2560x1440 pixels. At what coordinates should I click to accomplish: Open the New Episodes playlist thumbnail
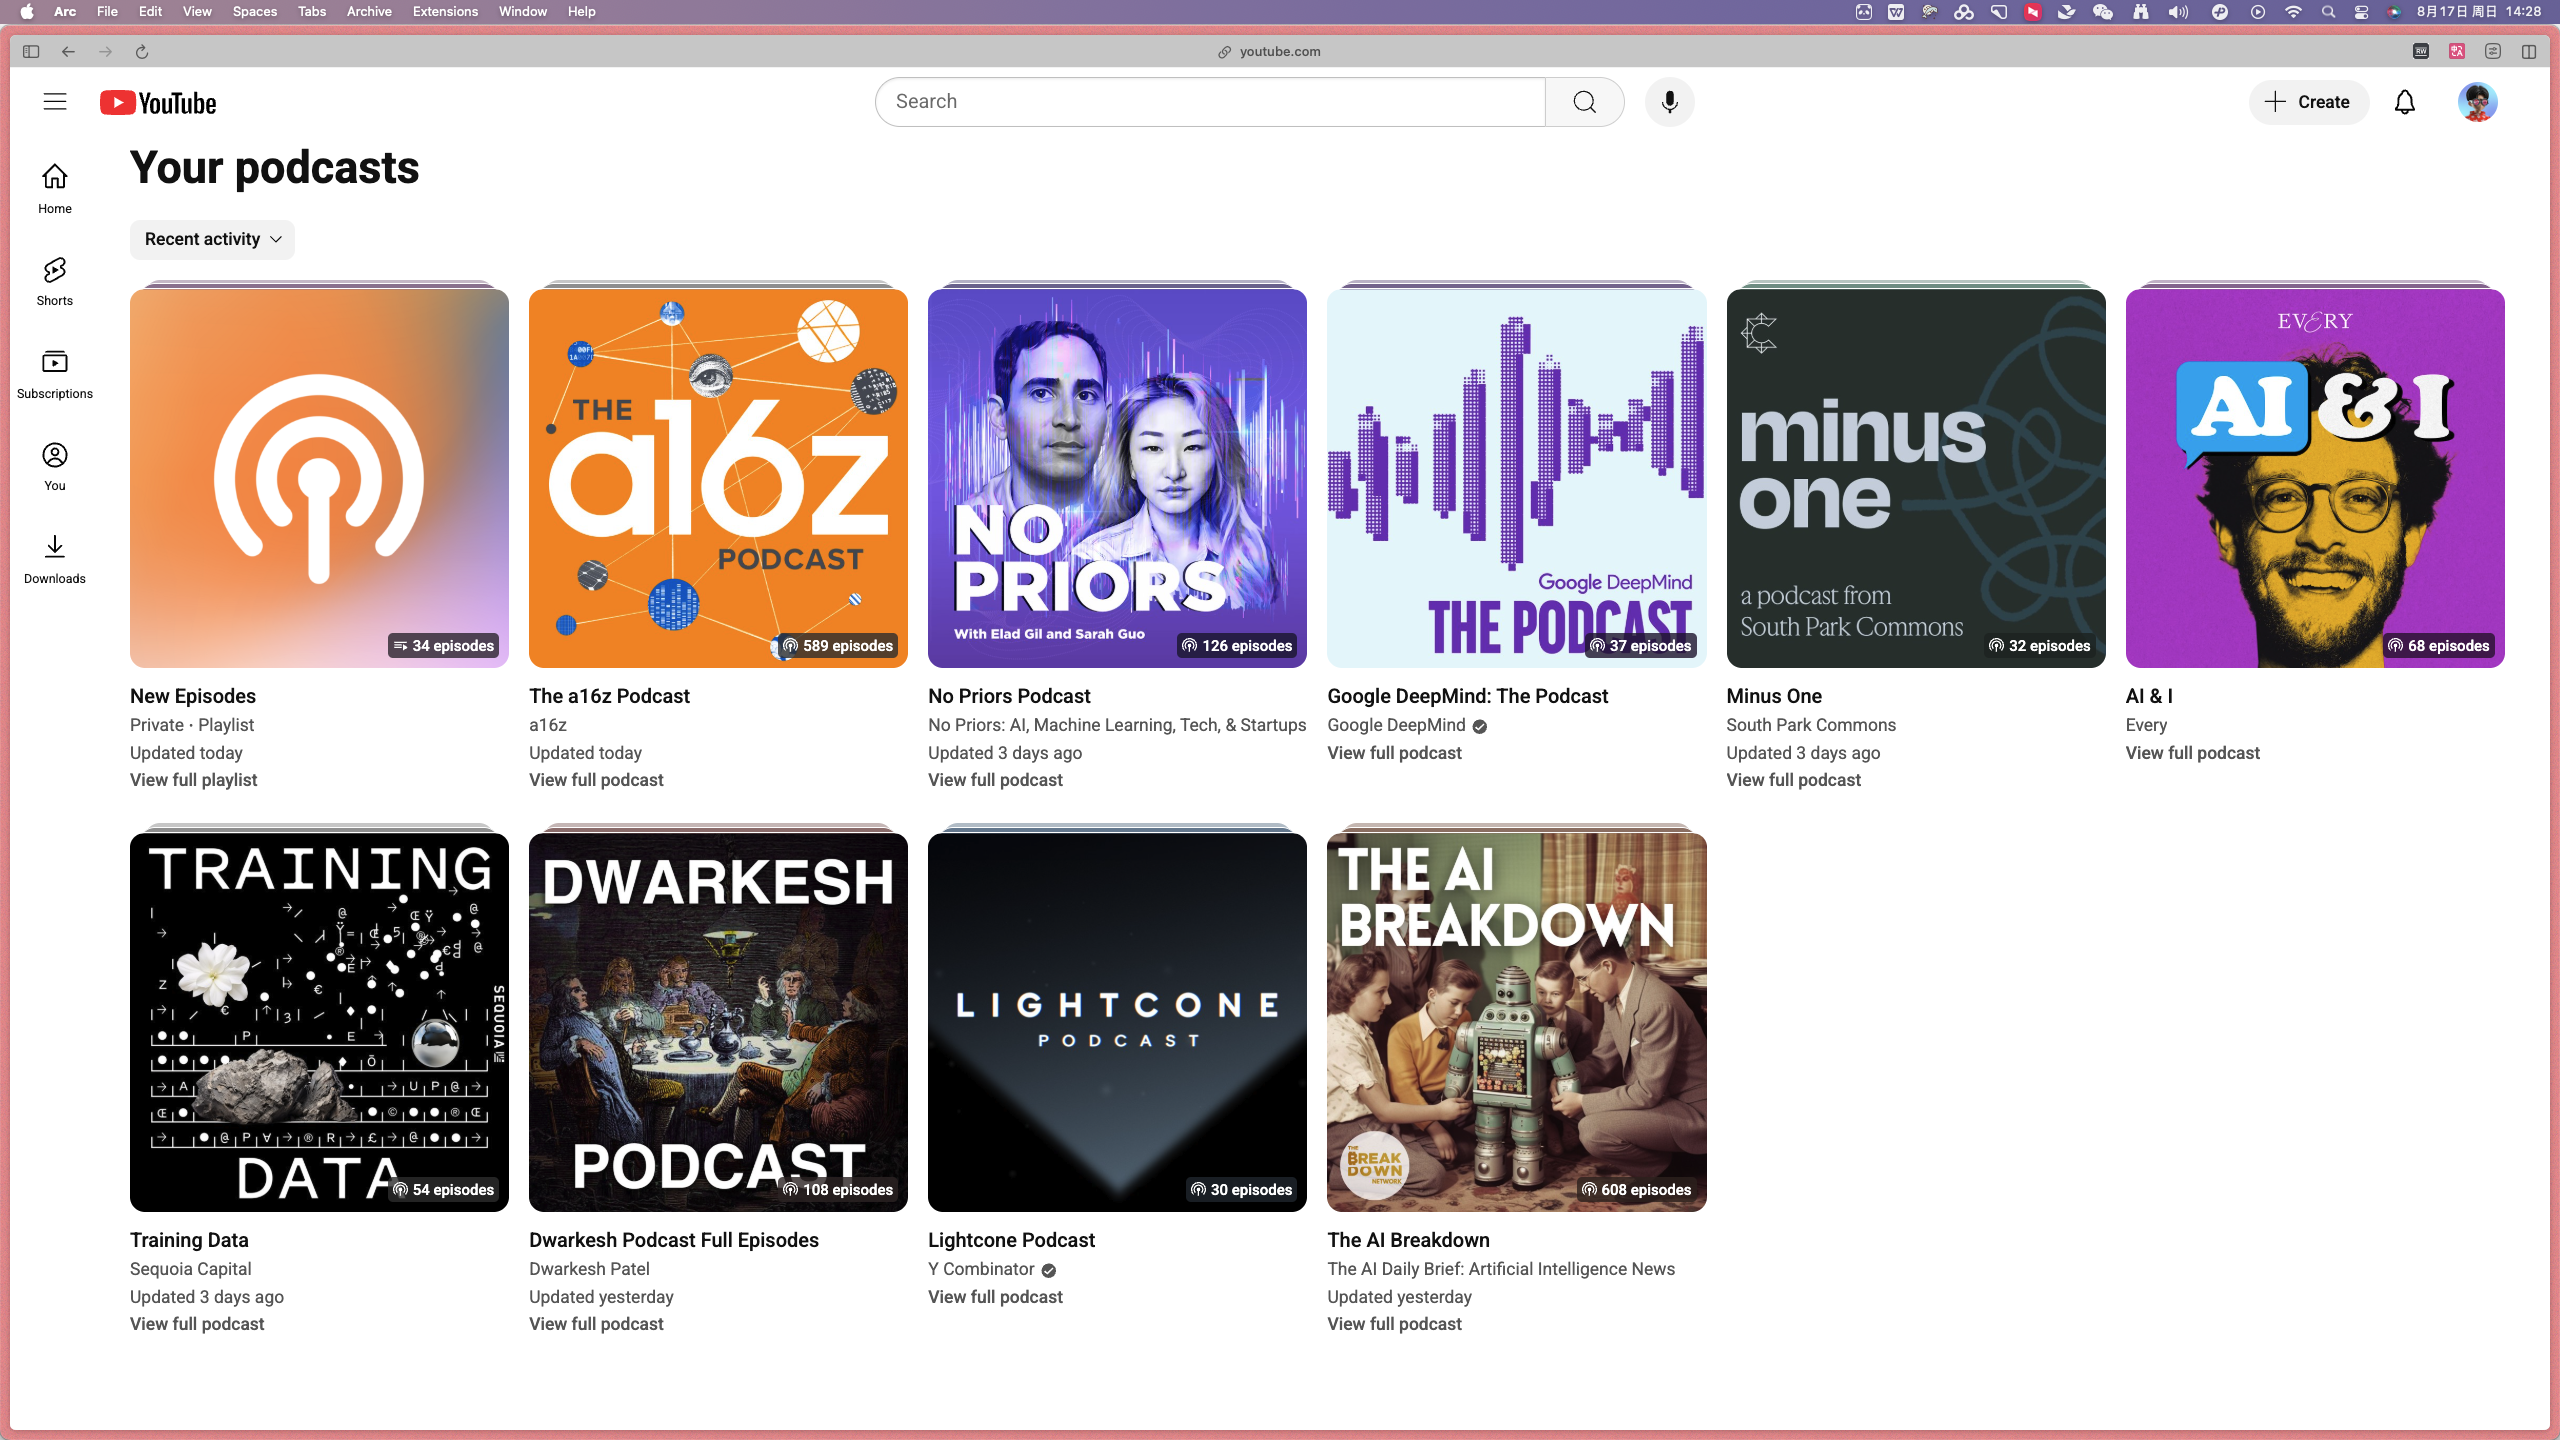319,478
